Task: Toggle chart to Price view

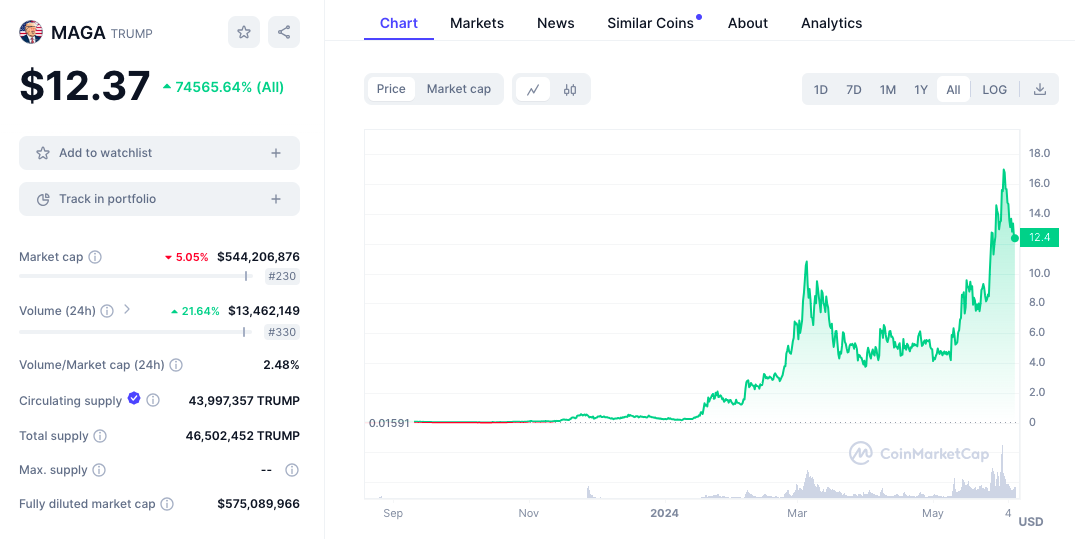Action: pos(391,89)
